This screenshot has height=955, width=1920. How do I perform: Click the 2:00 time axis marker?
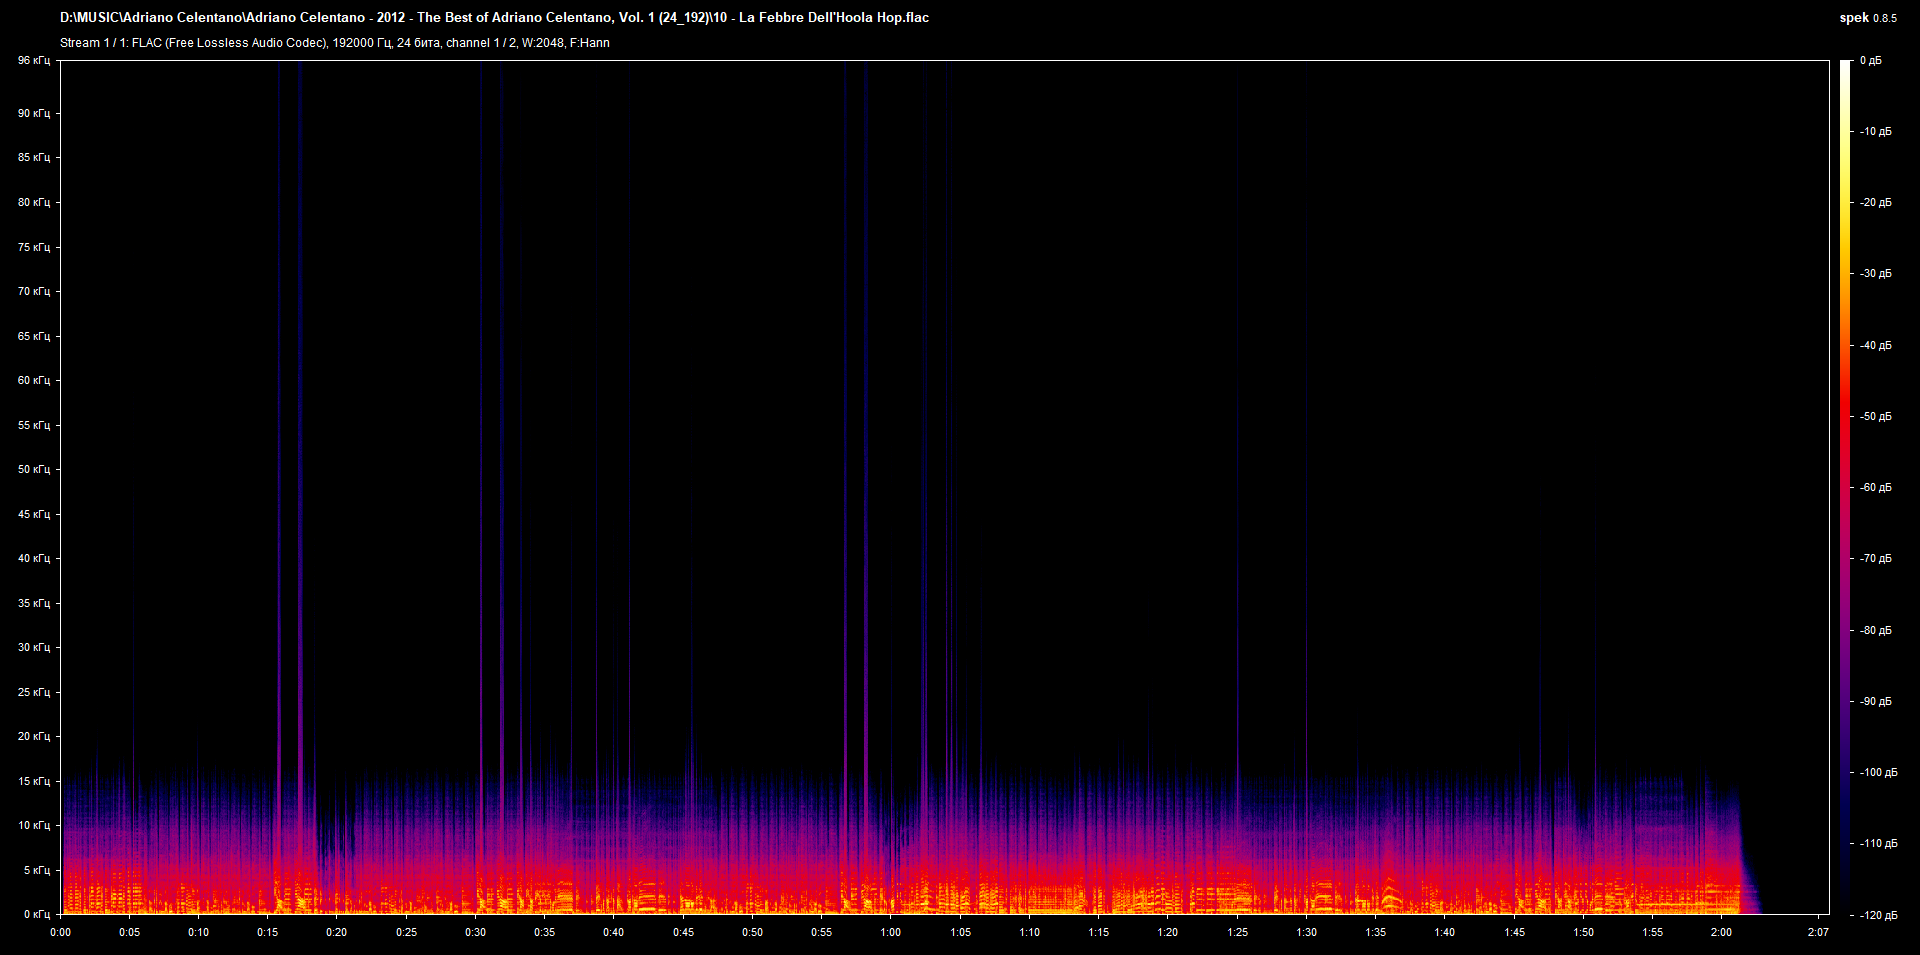[1721, 932]
